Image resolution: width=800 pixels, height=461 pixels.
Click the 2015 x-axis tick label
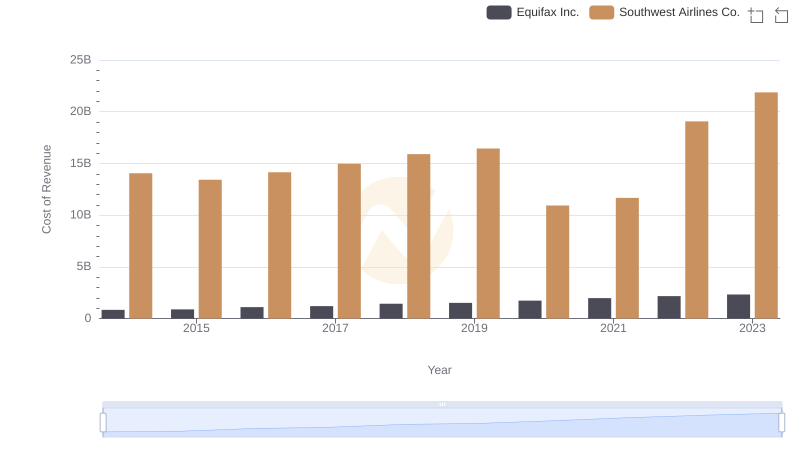(196, 328)
